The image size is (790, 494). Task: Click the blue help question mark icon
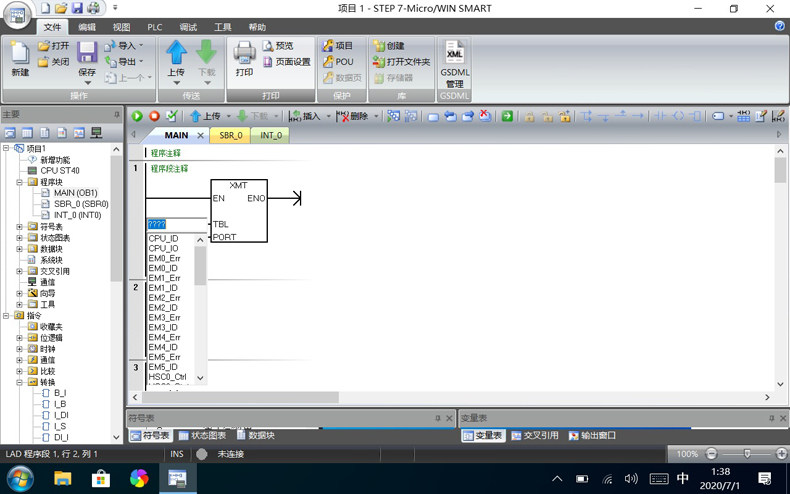(x=779, y=27)
